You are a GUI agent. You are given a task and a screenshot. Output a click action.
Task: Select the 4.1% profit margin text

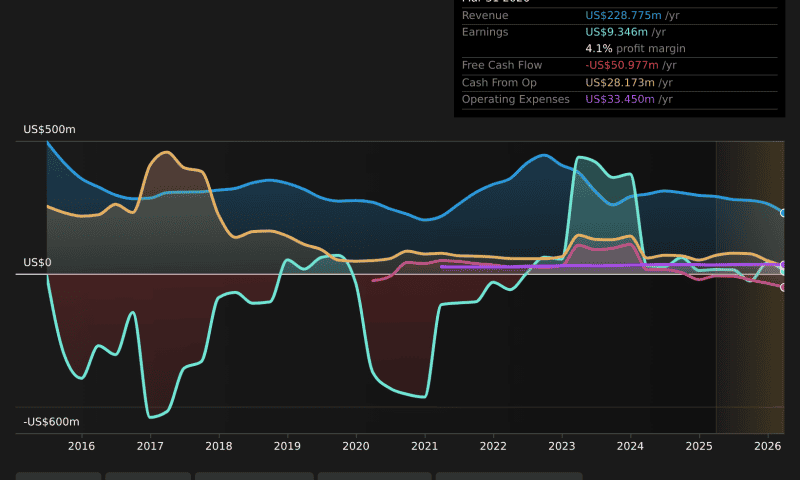tap(635, 48)
